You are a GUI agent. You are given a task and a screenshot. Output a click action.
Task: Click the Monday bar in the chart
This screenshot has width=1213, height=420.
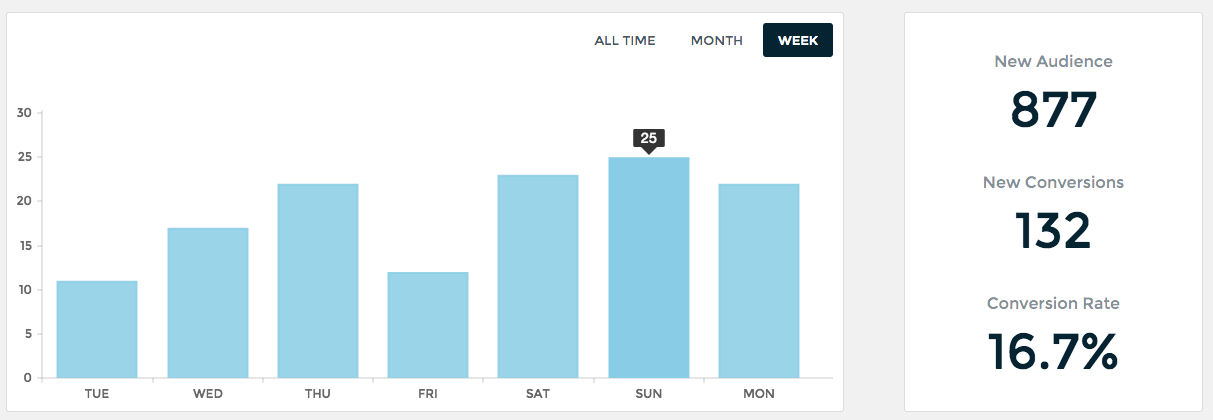[x=759, y=281]
